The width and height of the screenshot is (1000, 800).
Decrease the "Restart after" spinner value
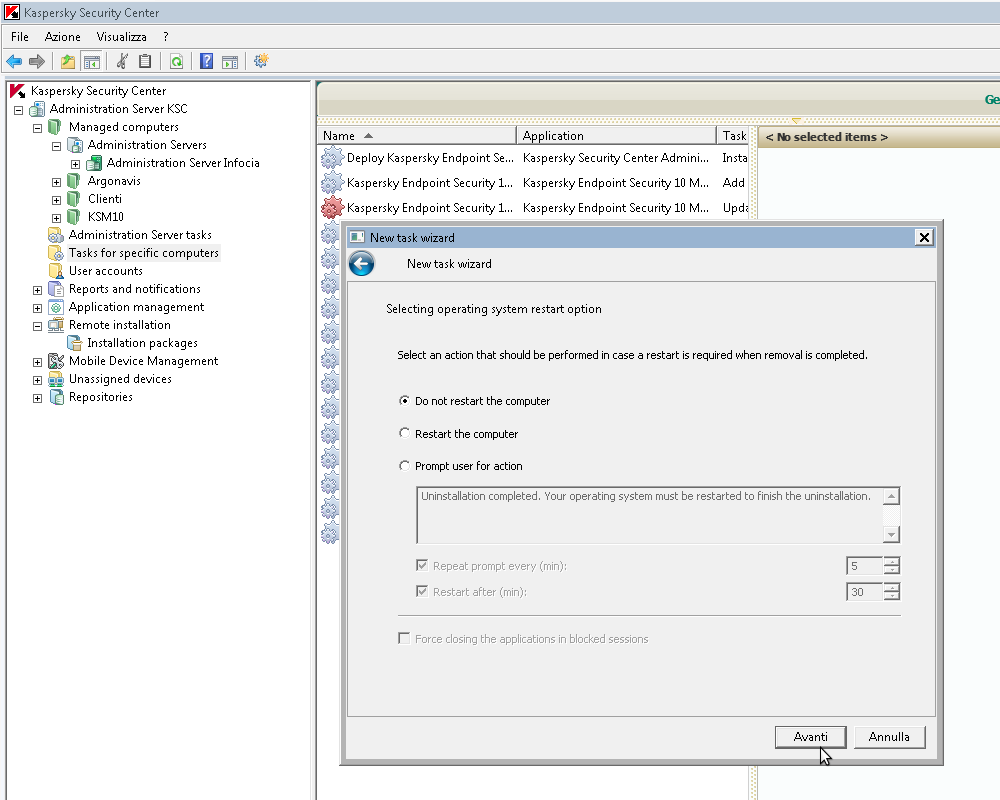(892, 596)
